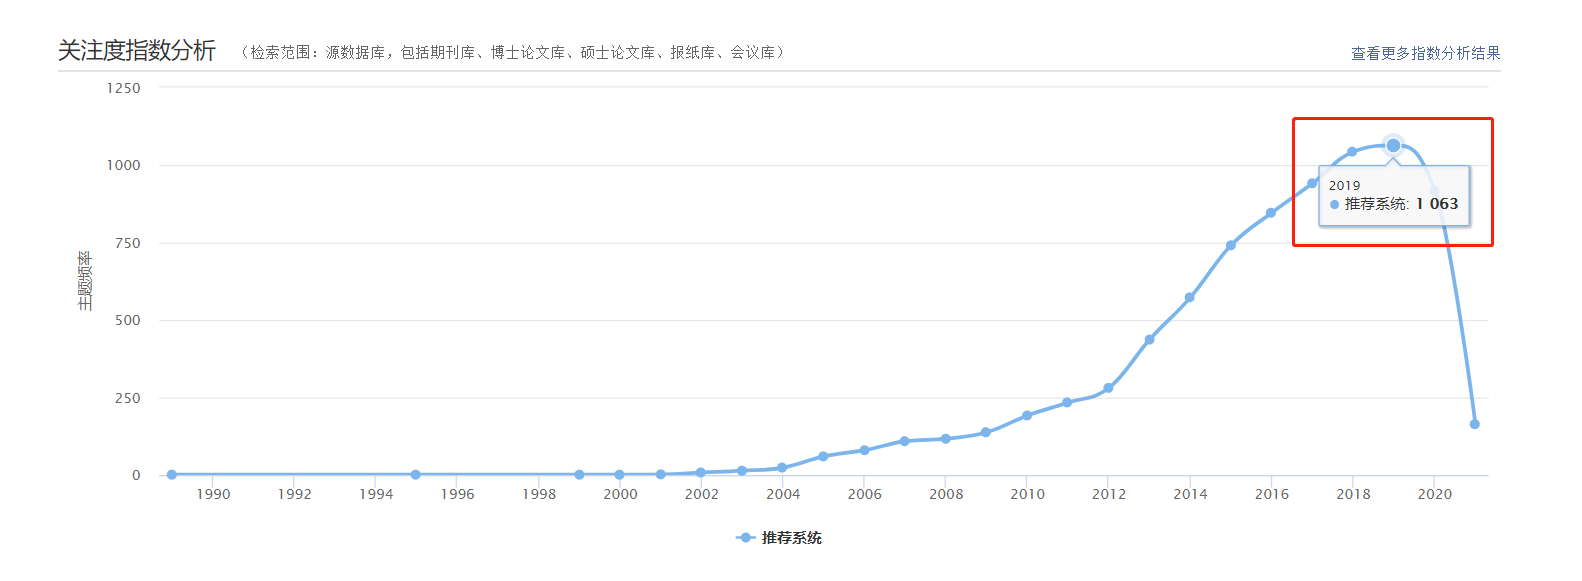Select the 2018 data point marker
Screen dimensions: 1582x581
click(x=1352, y=152)
